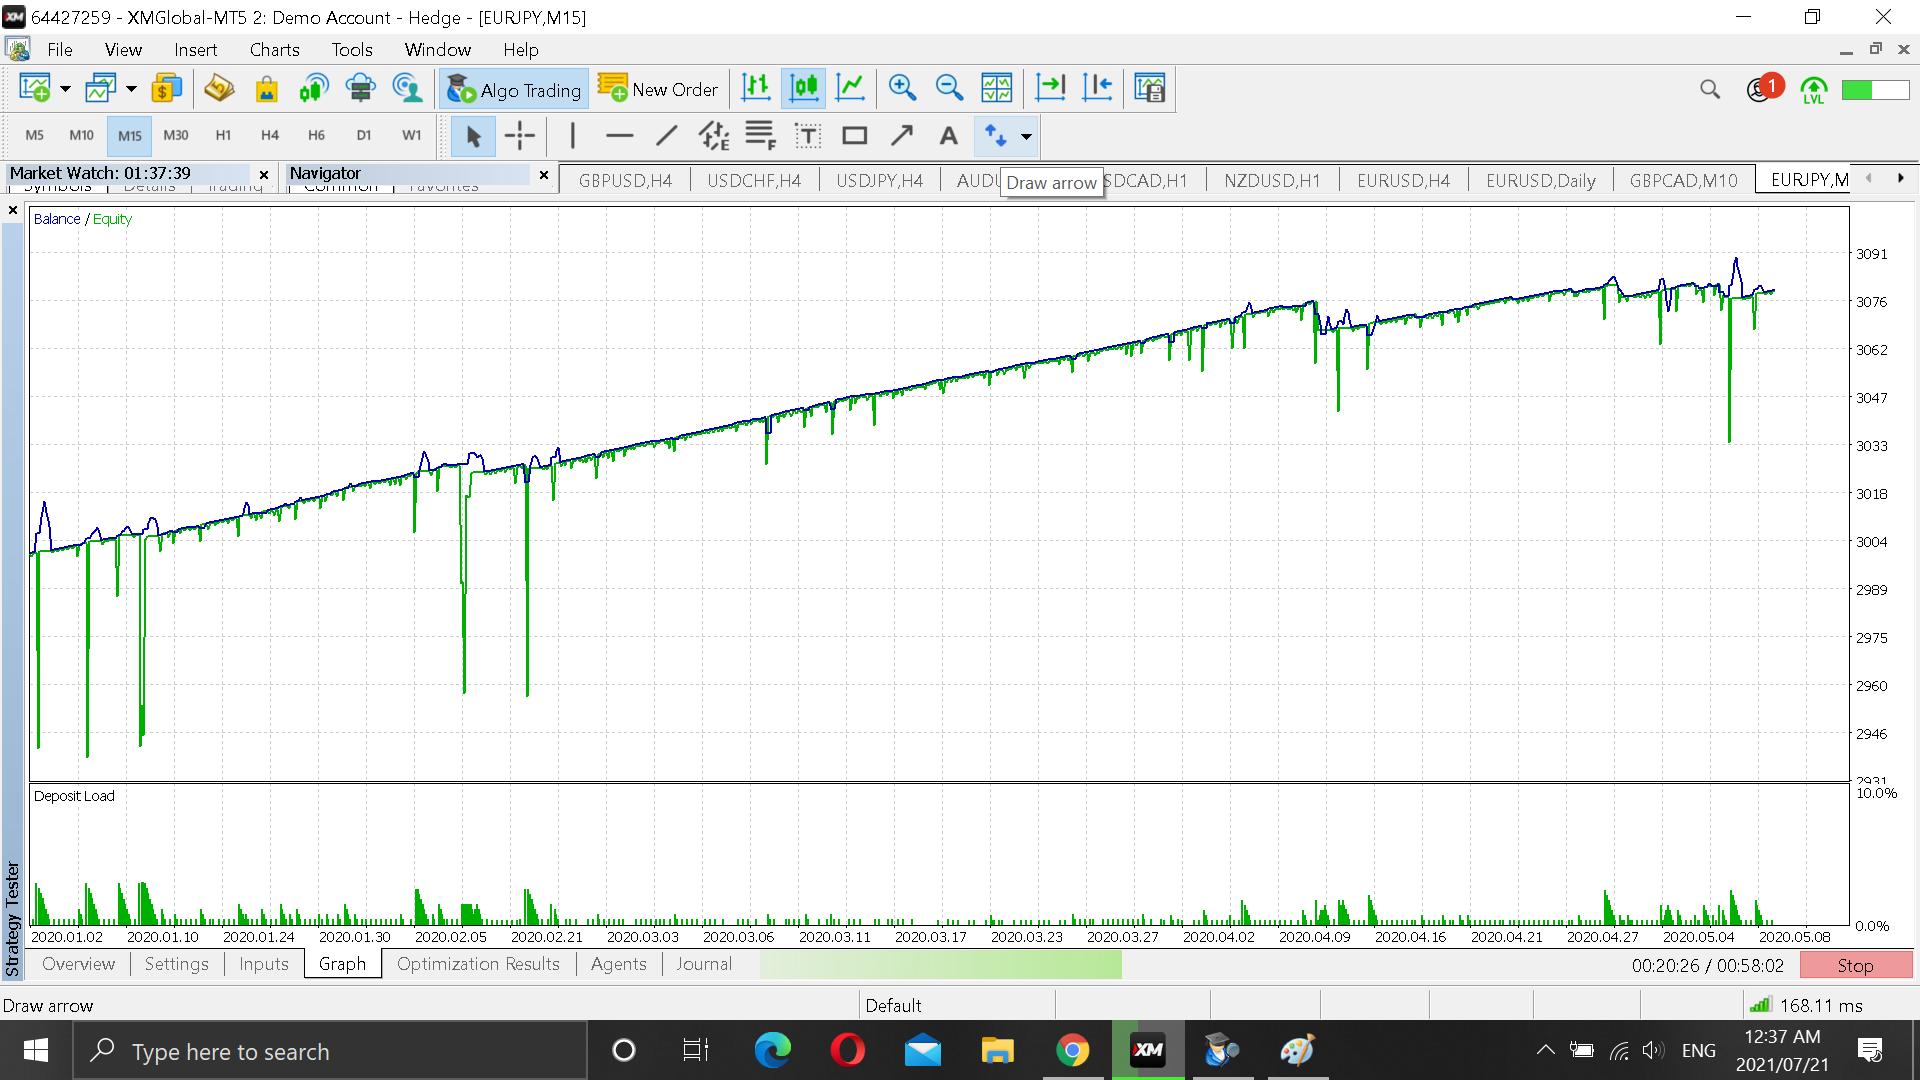Open the tester Journal tab
This screenshot has width=1920, height=1080.
(704, 964)
